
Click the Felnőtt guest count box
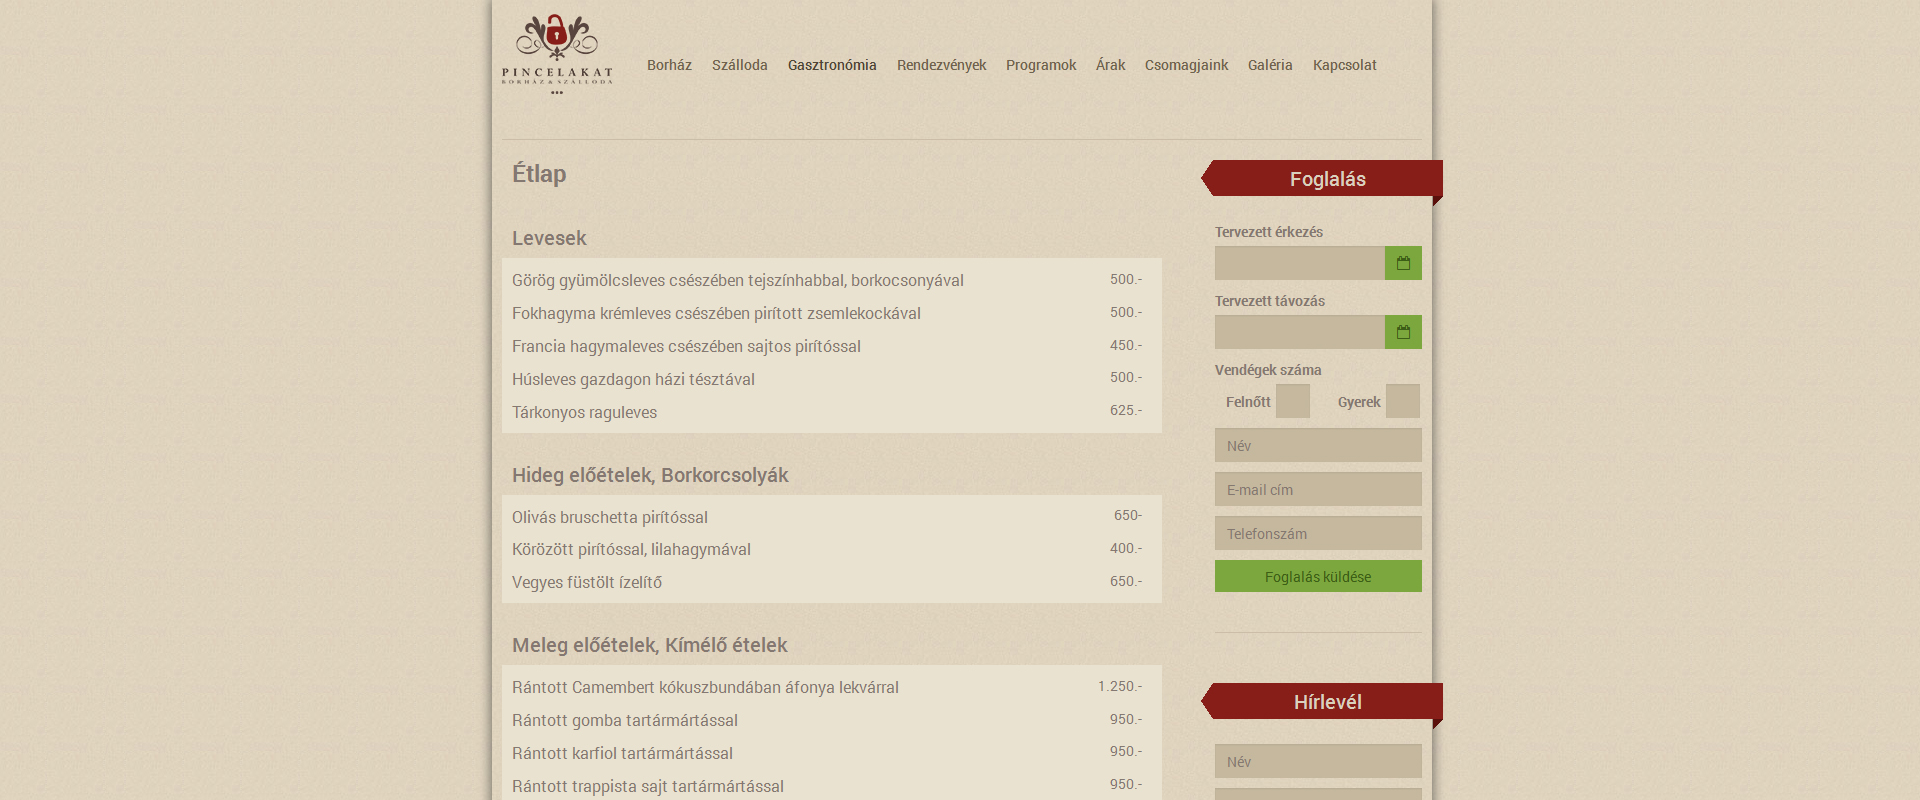[x=1292, y=401]
